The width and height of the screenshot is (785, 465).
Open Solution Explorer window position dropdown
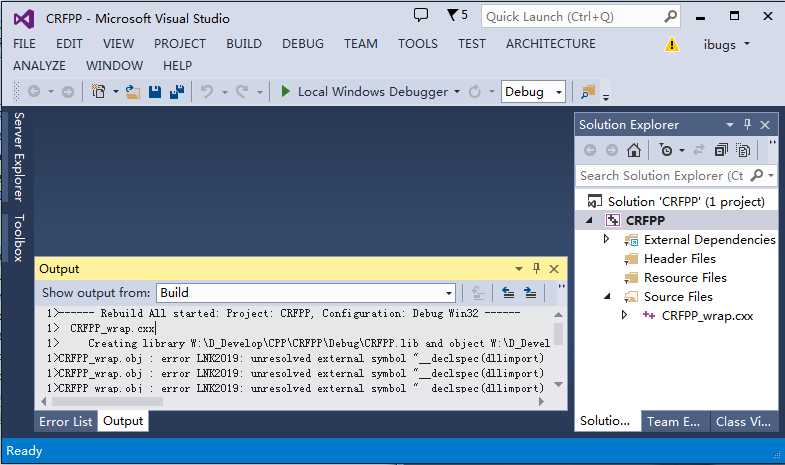coord(729,125)
